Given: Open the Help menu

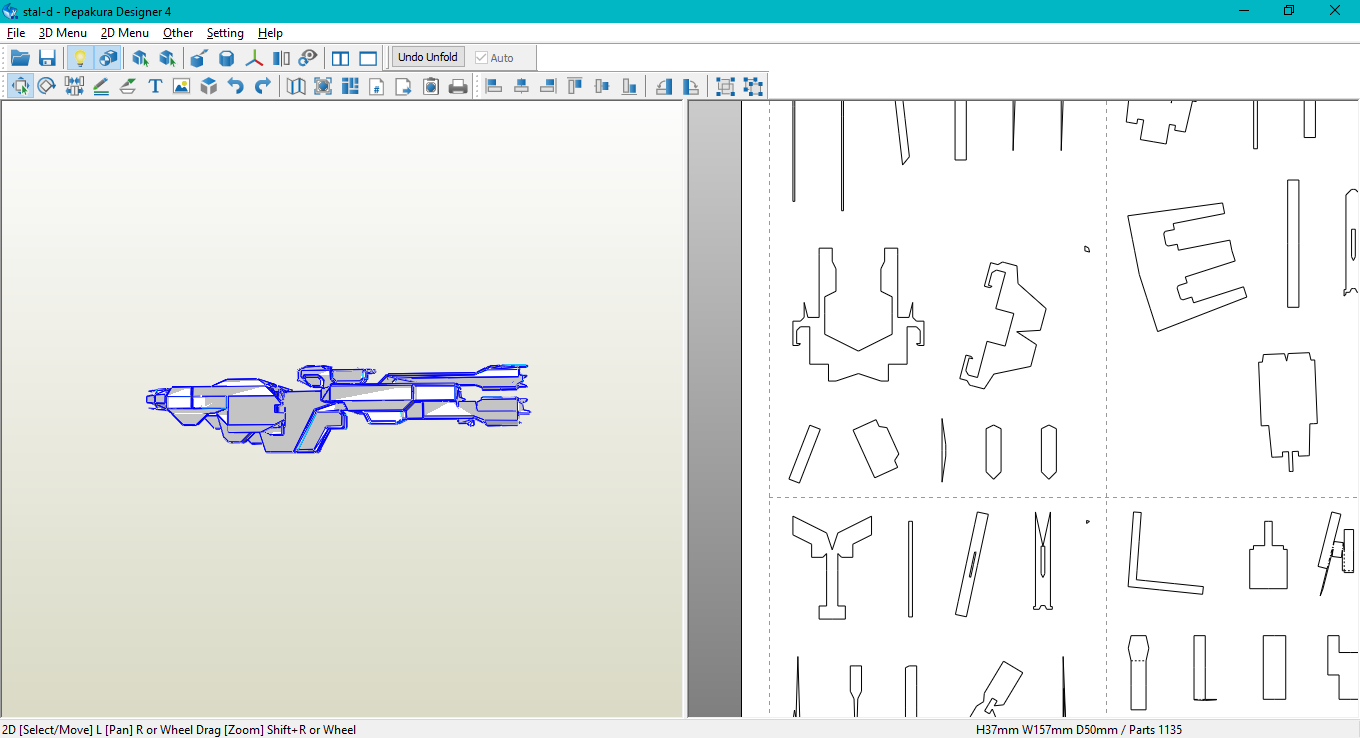Looking at the screenshot, I should (270, 33).
